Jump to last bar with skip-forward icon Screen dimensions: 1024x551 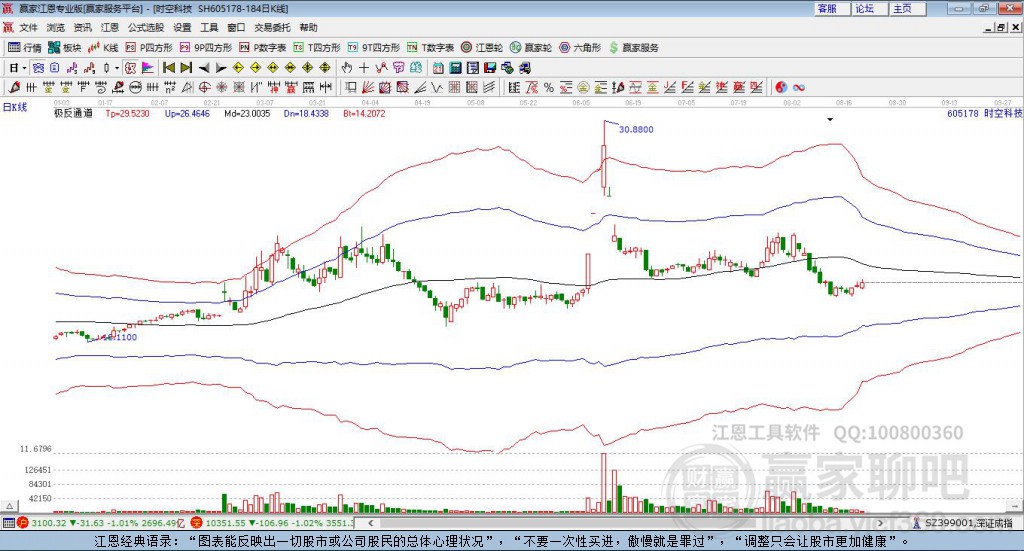(186, 68)
